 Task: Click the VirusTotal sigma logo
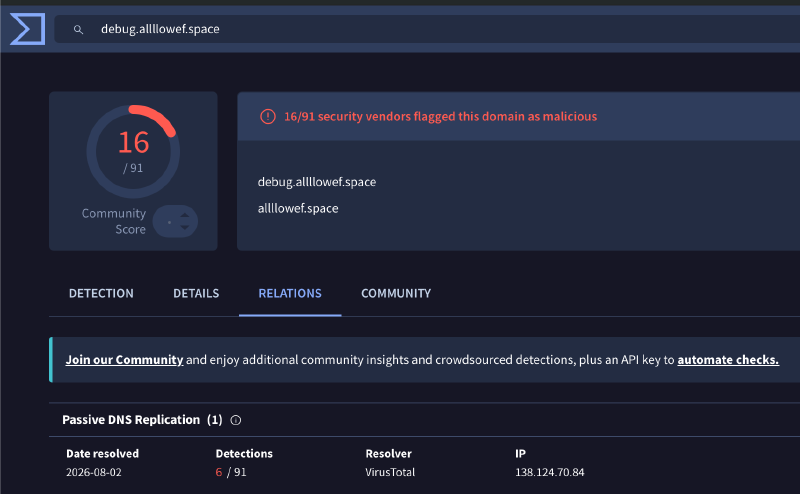[x=28, y=29]
